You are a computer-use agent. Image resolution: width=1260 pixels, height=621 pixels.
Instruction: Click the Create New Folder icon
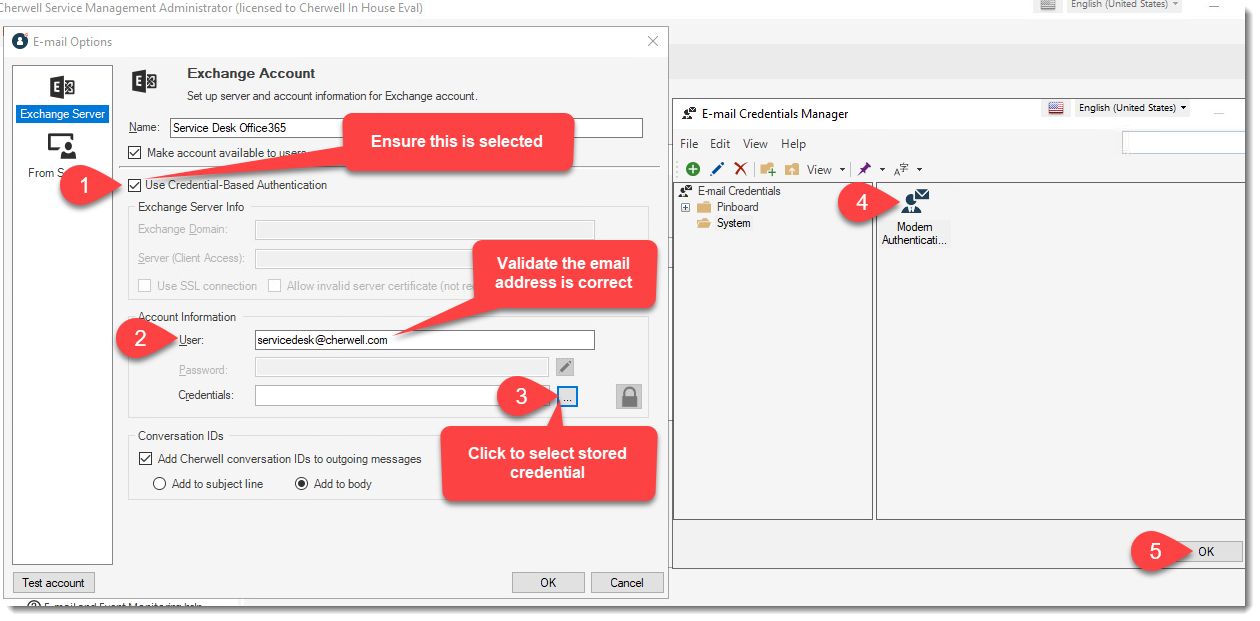768,169
